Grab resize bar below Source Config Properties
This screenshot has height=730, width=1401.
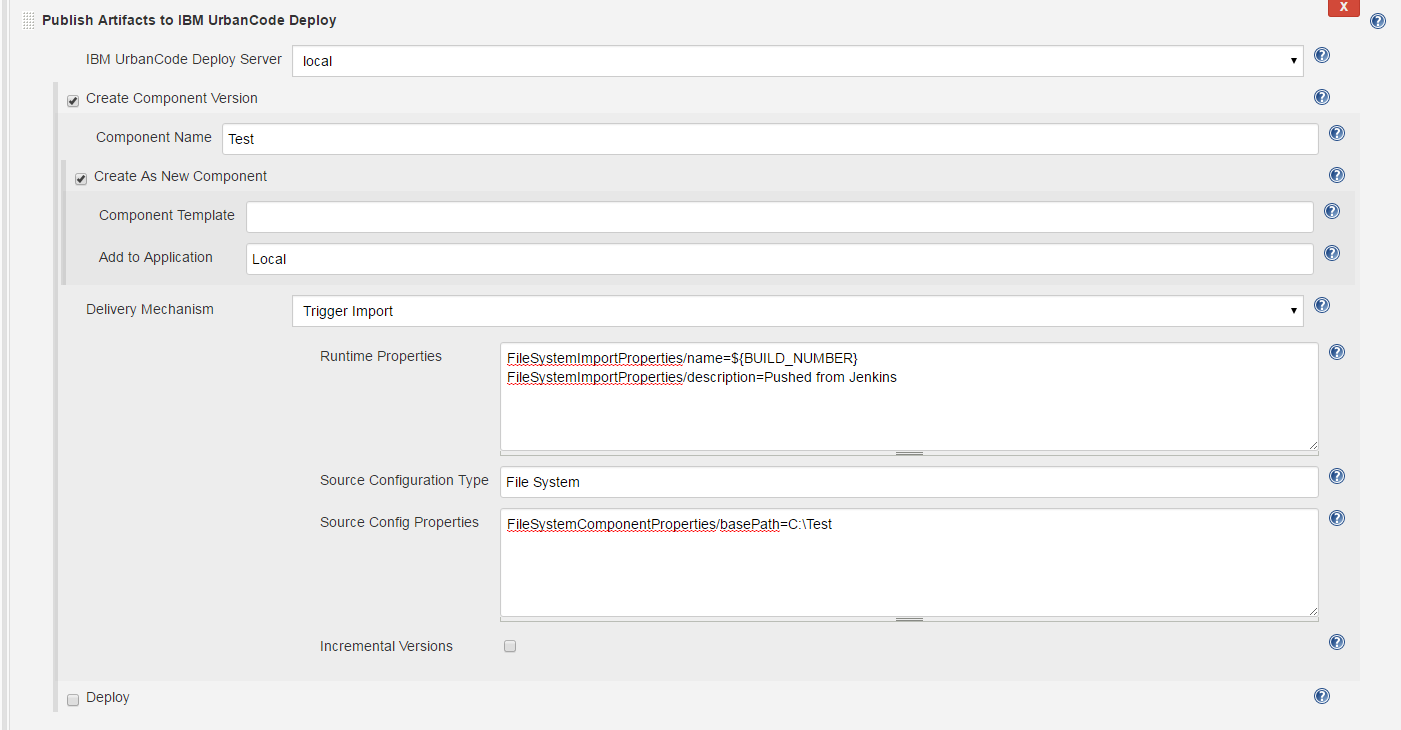point(908,620)
